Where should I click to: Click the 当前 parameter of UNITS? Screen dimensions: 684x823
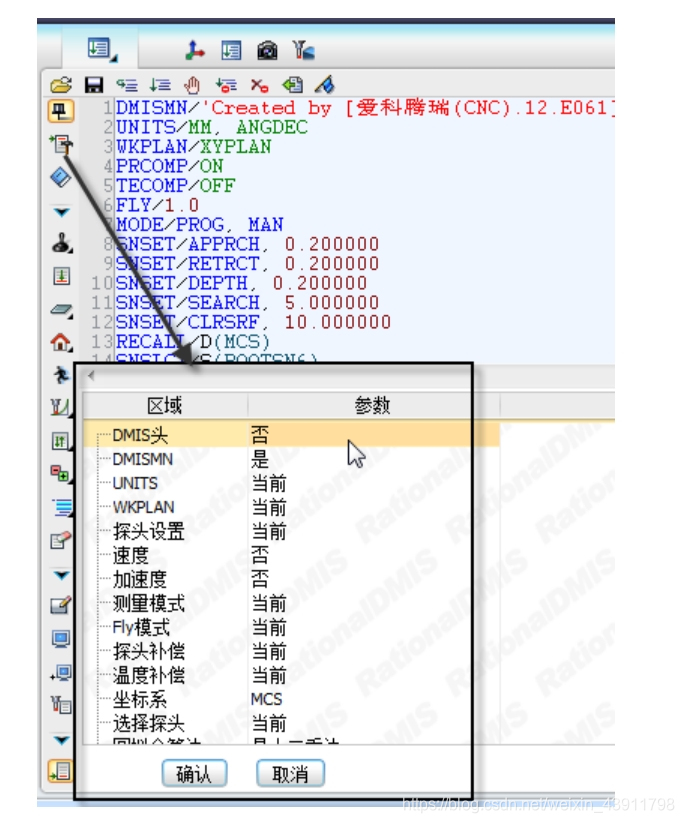pos(269,483)
